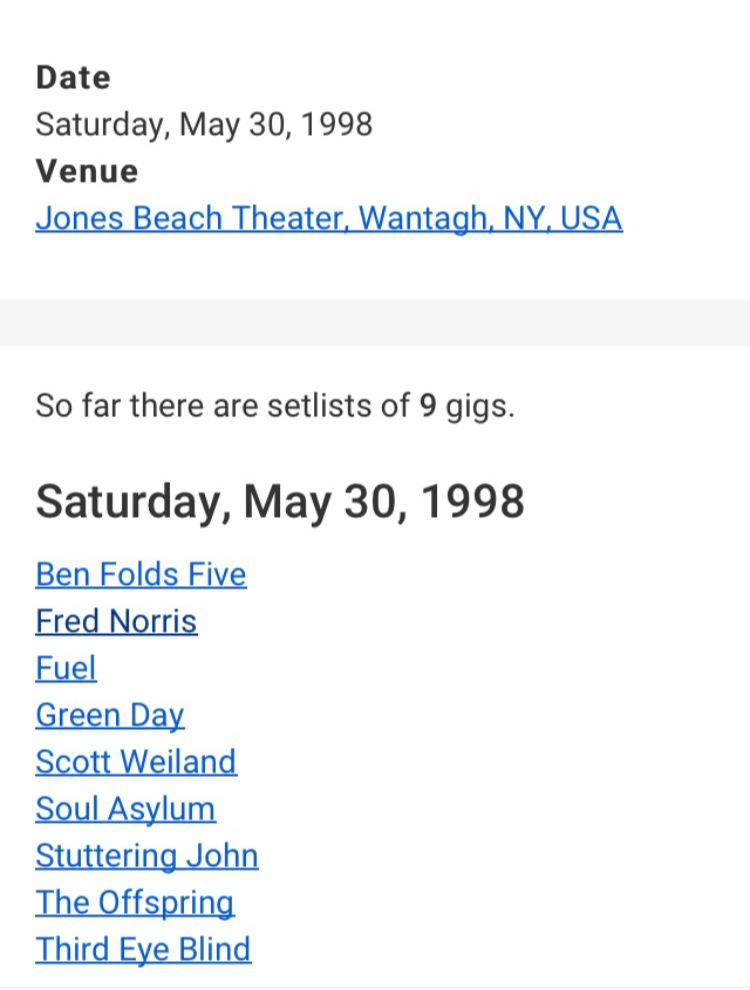
Task: Open Jones Beach Theater venue link
Action: 328,218
